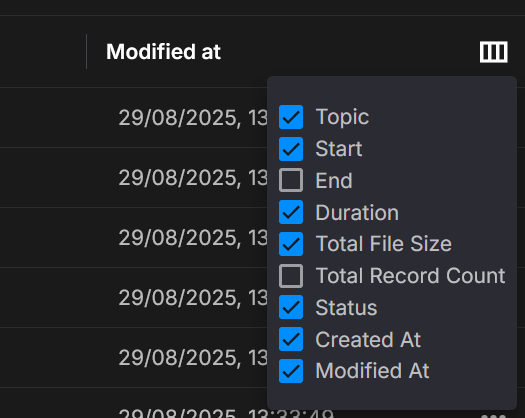Image resolution: width=525 pixels, height=418 pixels.
Task: Disable the Duration column checkbox
Action: point(291,212)
